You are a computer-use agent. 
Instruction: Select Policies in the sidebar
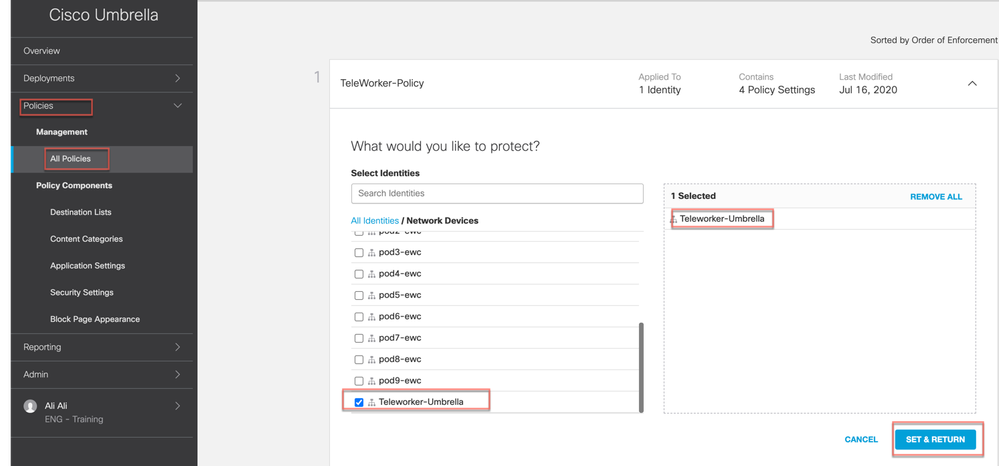tap(38, 106)
